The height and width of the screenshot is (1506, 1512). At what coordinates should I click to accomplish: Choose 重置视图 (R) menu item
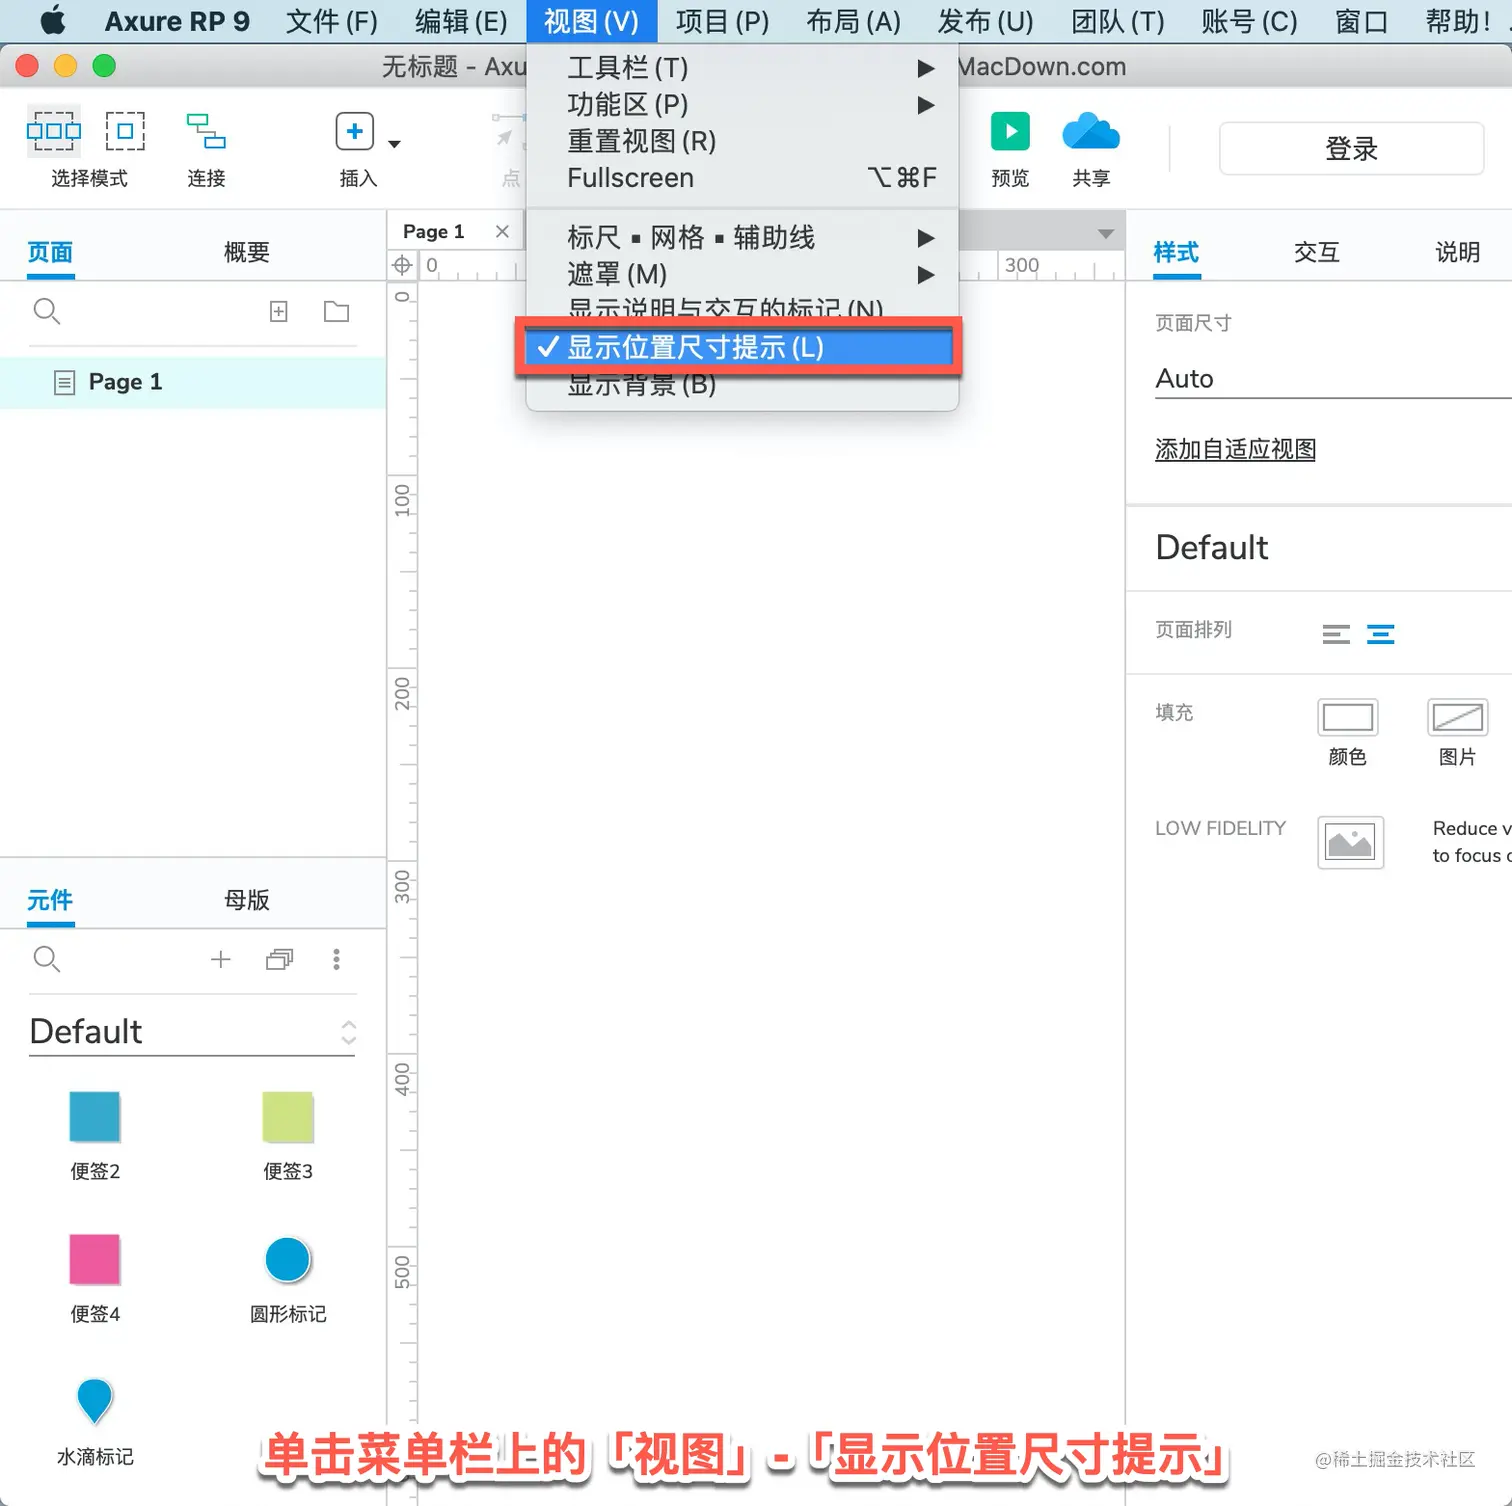pos(742,141)
